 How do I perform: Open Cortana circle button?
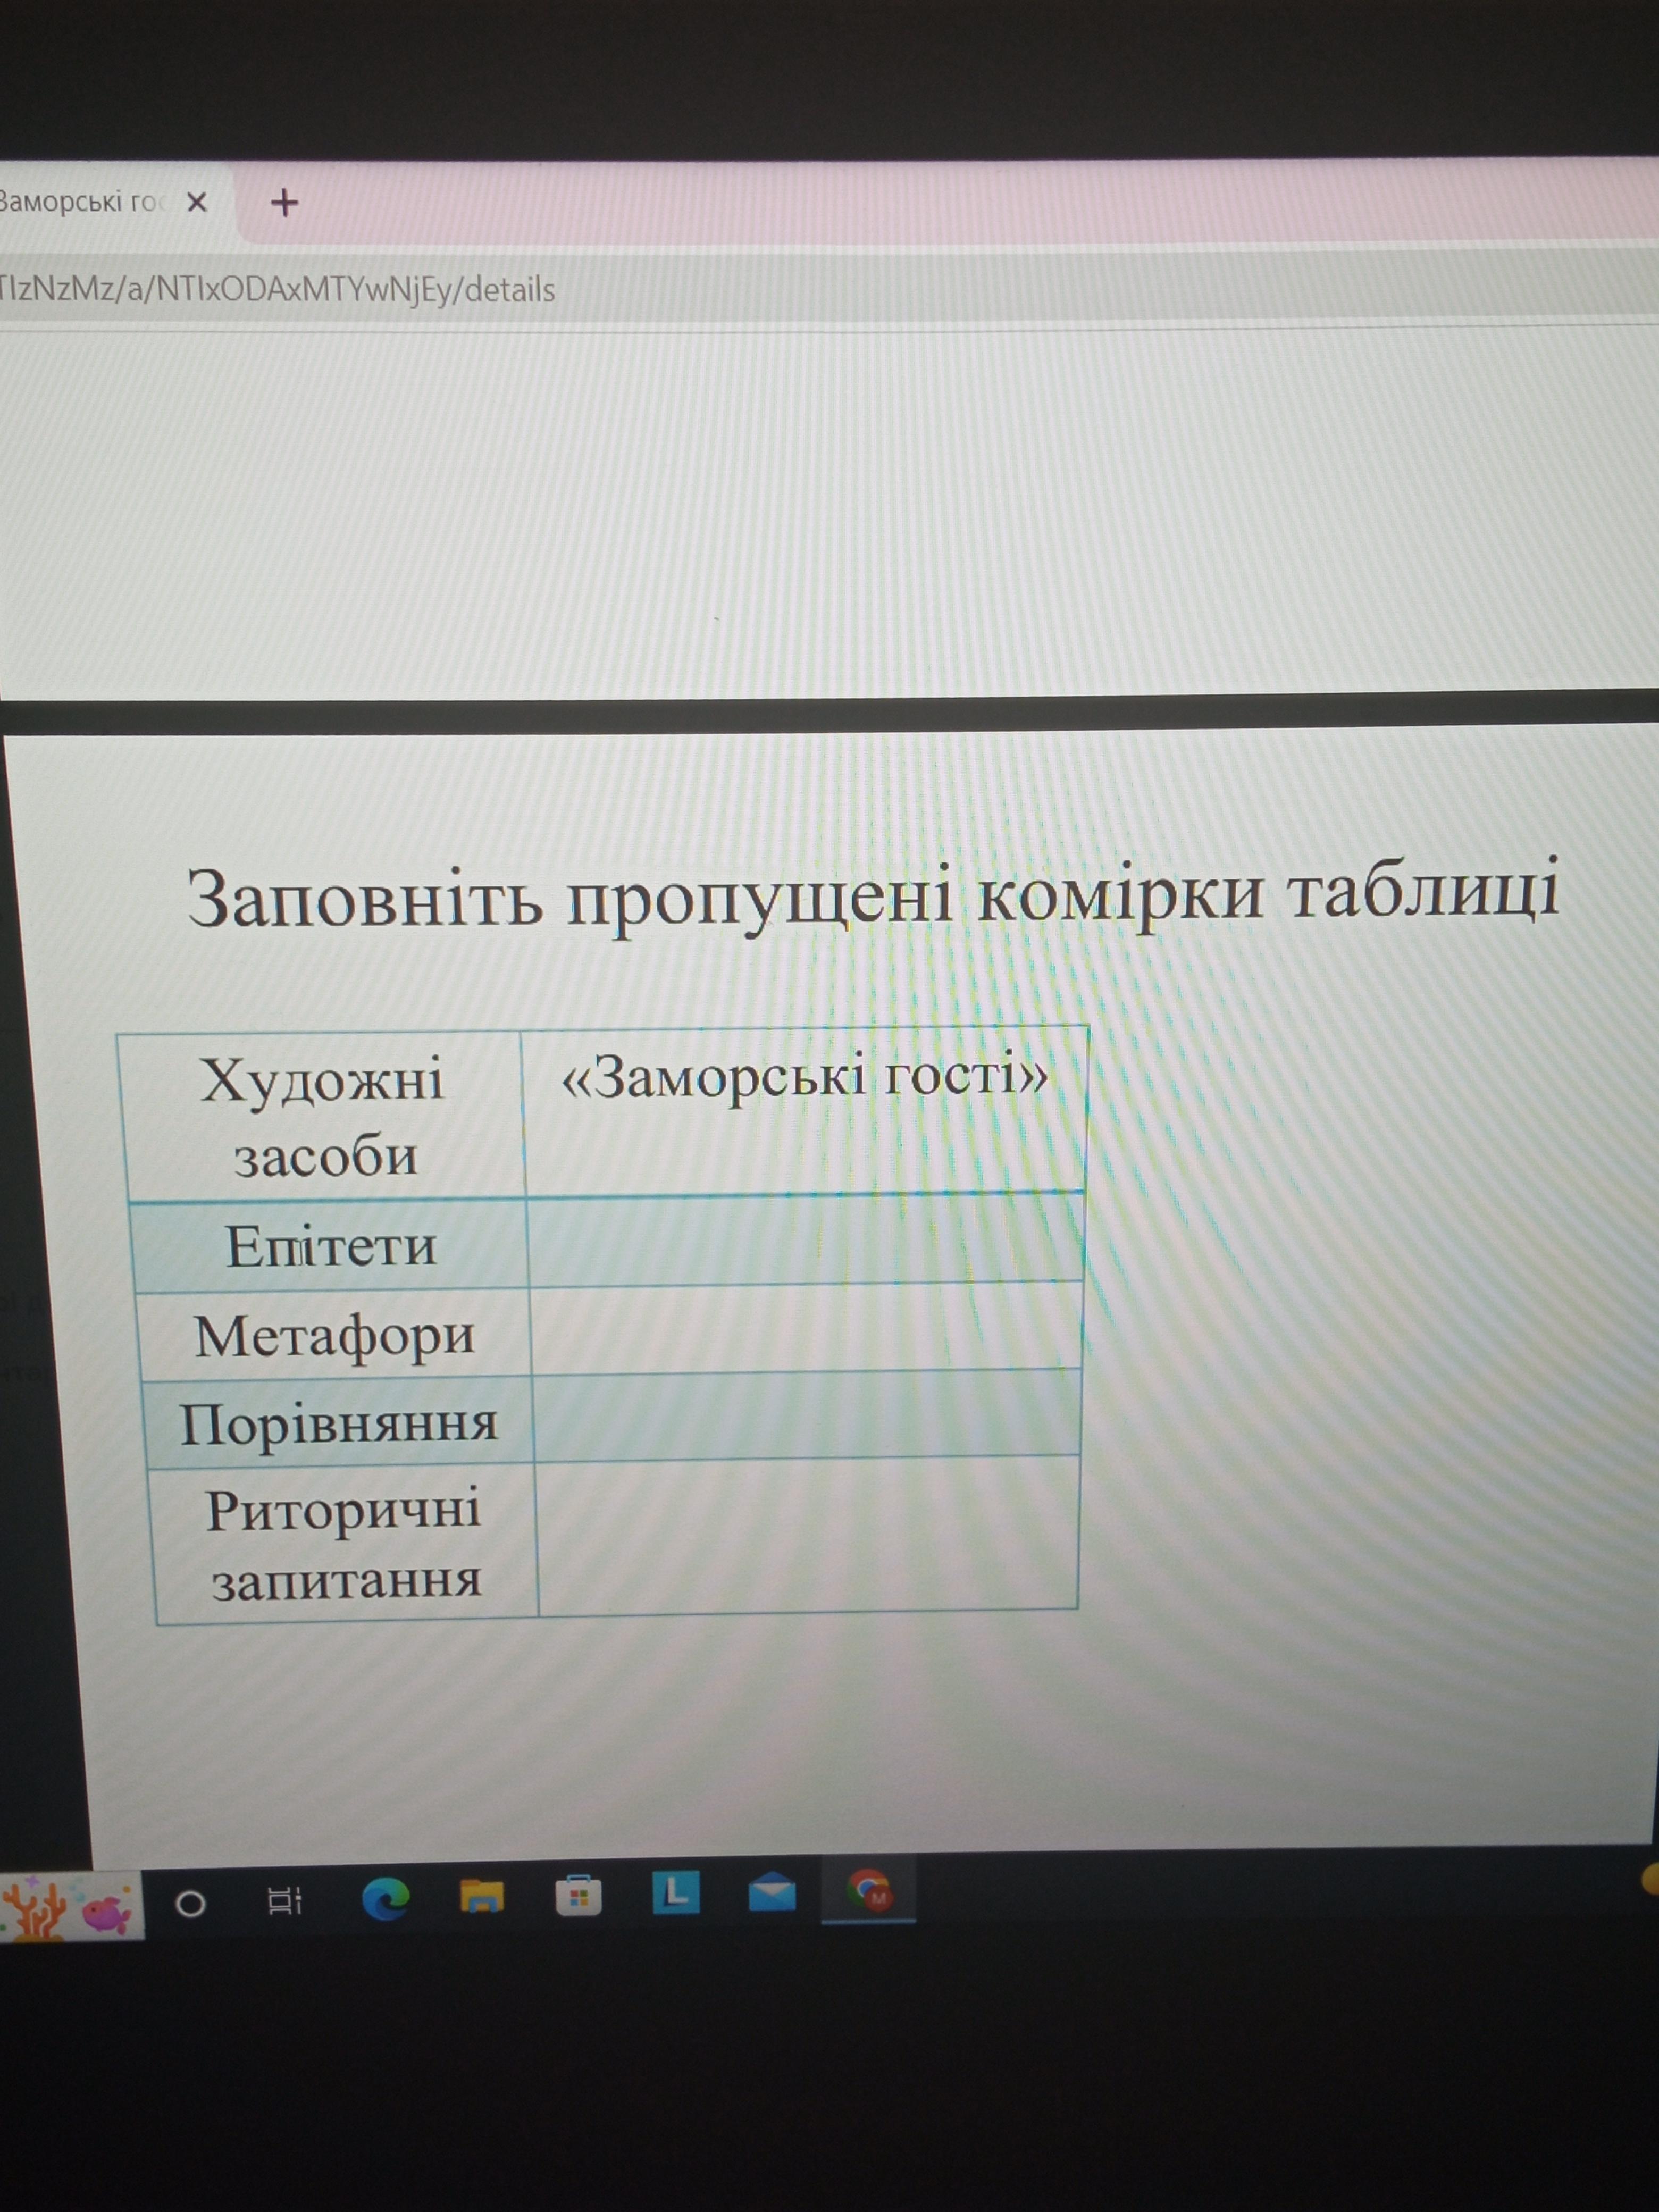[191, 1903]
